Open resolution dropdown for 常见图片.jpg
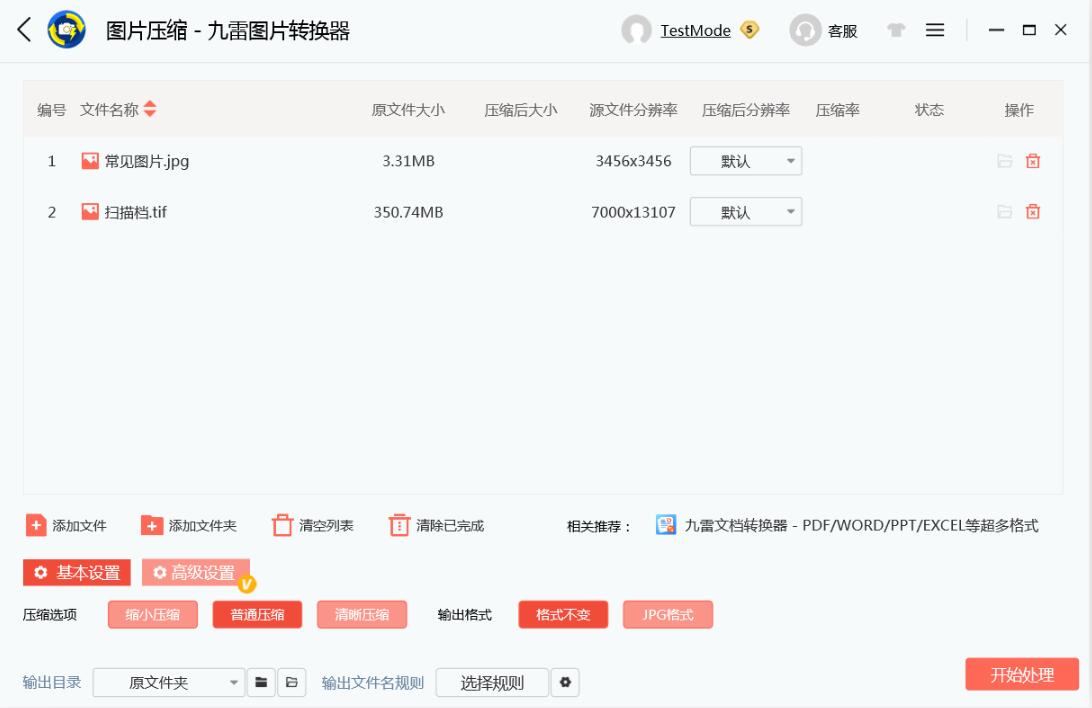1092x708 pixels. coord(746,161)
